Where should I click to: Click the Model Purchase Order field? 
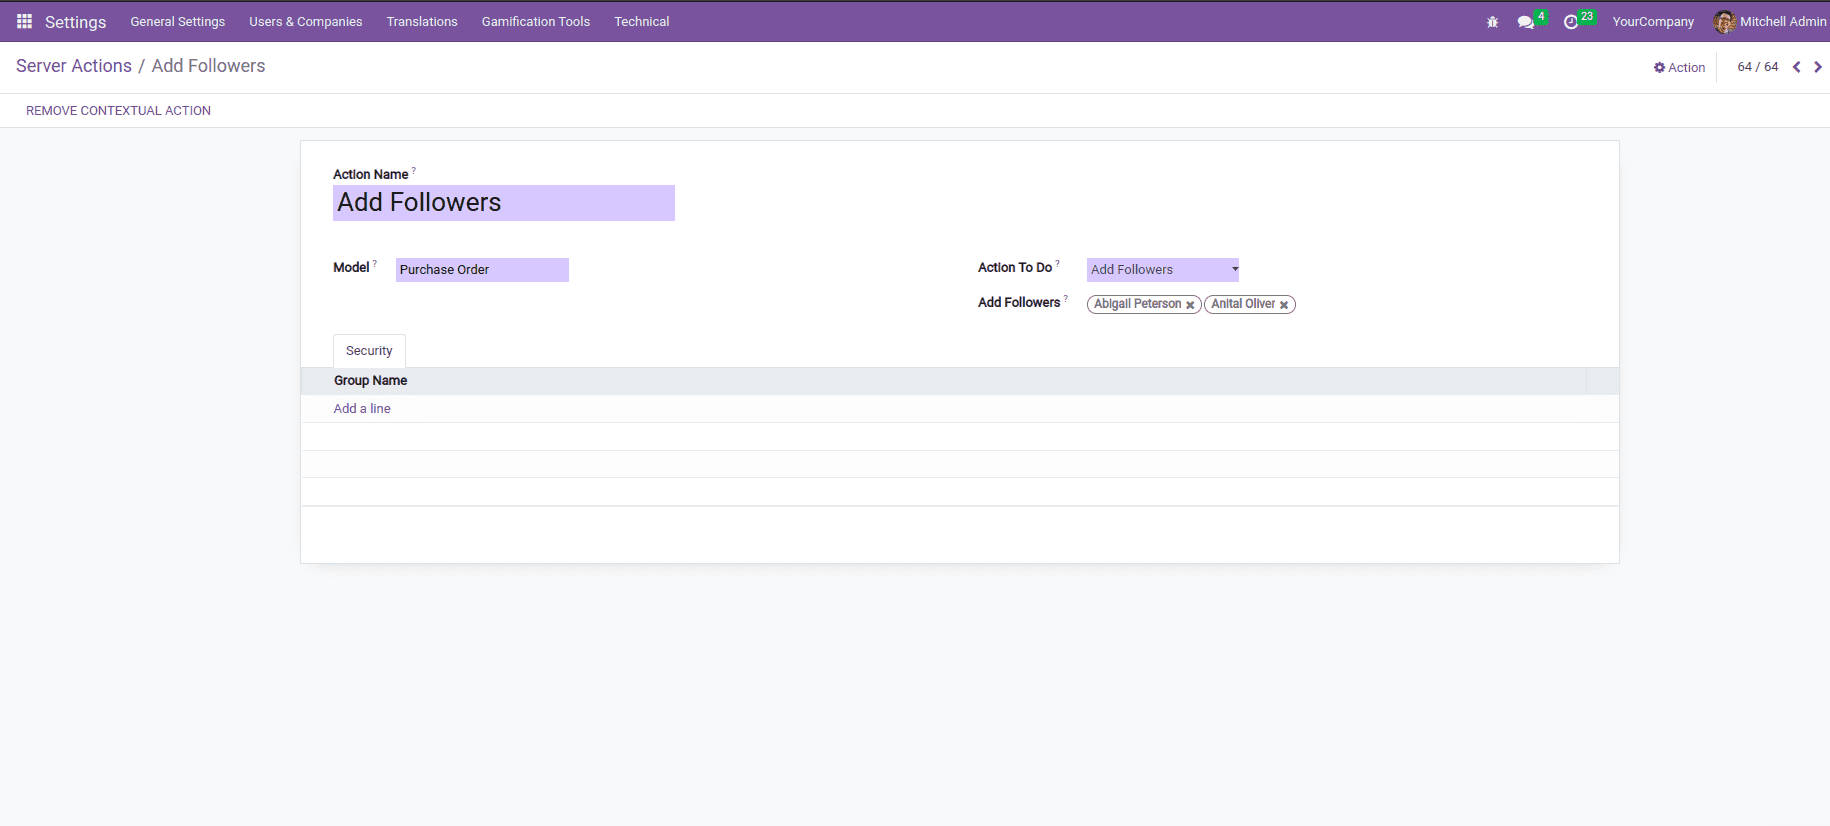(x=482, y=270)
